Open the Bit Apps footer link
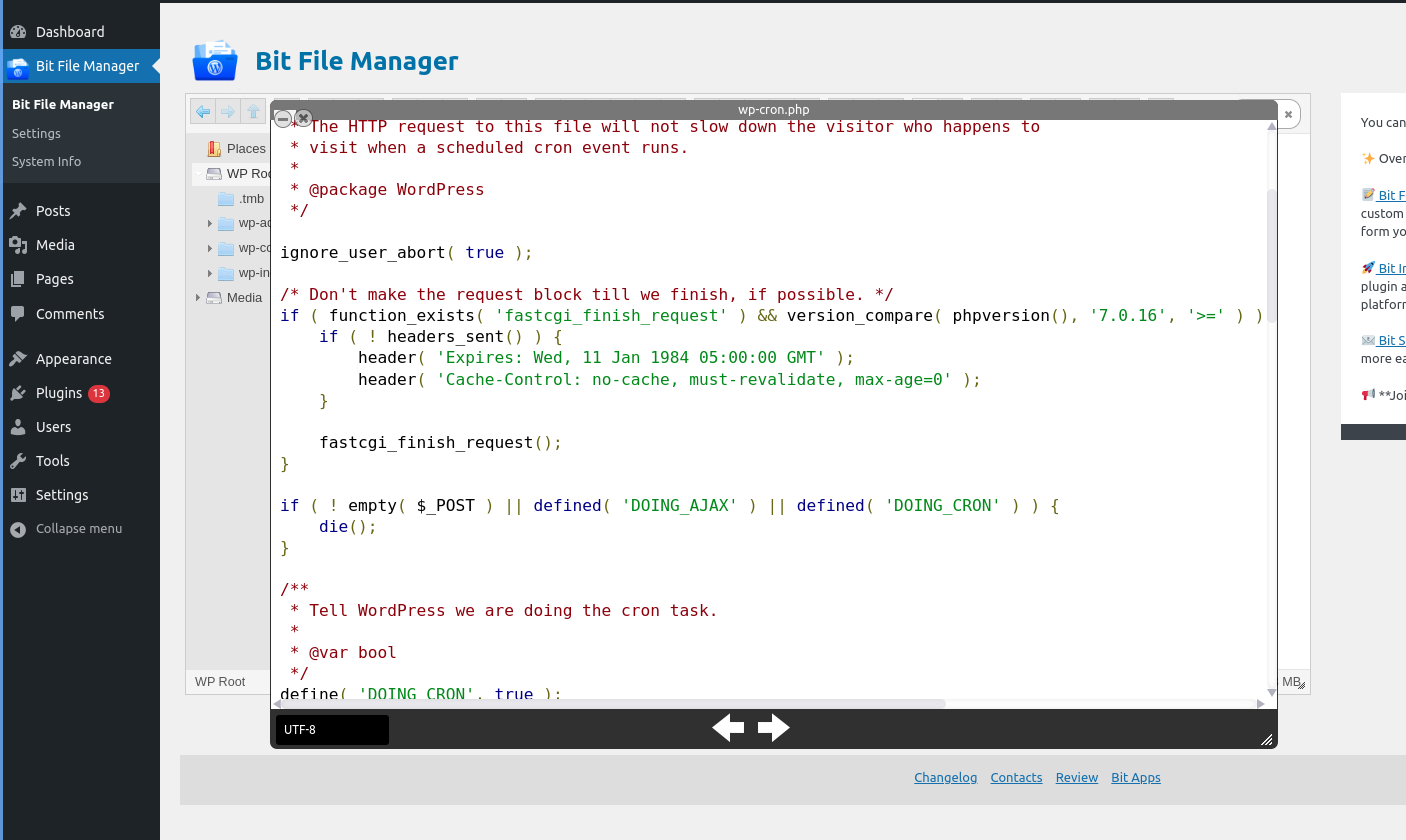 pyautogui.click(x=1136, y=777)
